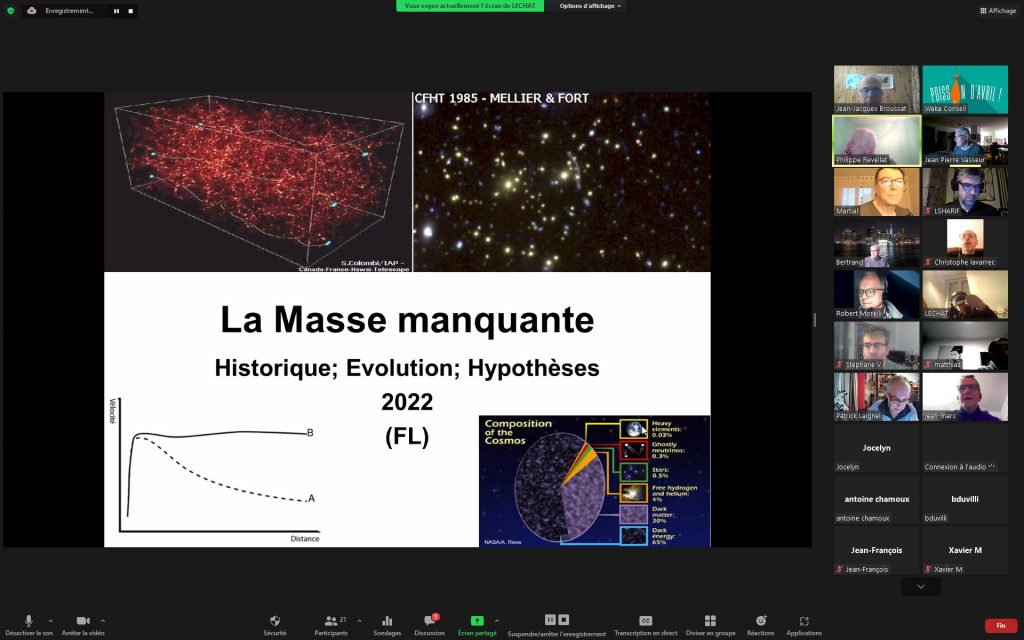Select the jean-marc video tile
This screenshot has width=1024, height=640.
coord(965,397)
